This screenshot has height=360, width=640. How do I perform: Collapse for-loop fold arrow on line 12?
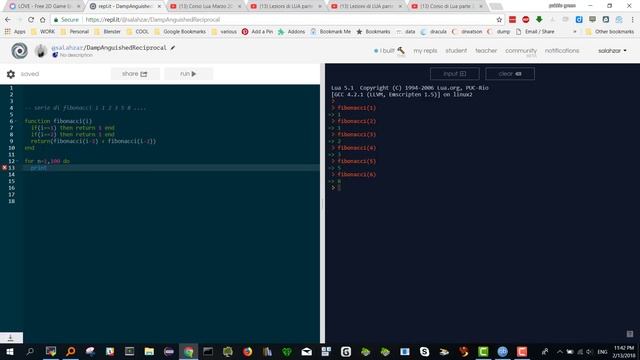pyautogui.click(x=17, y=161)
